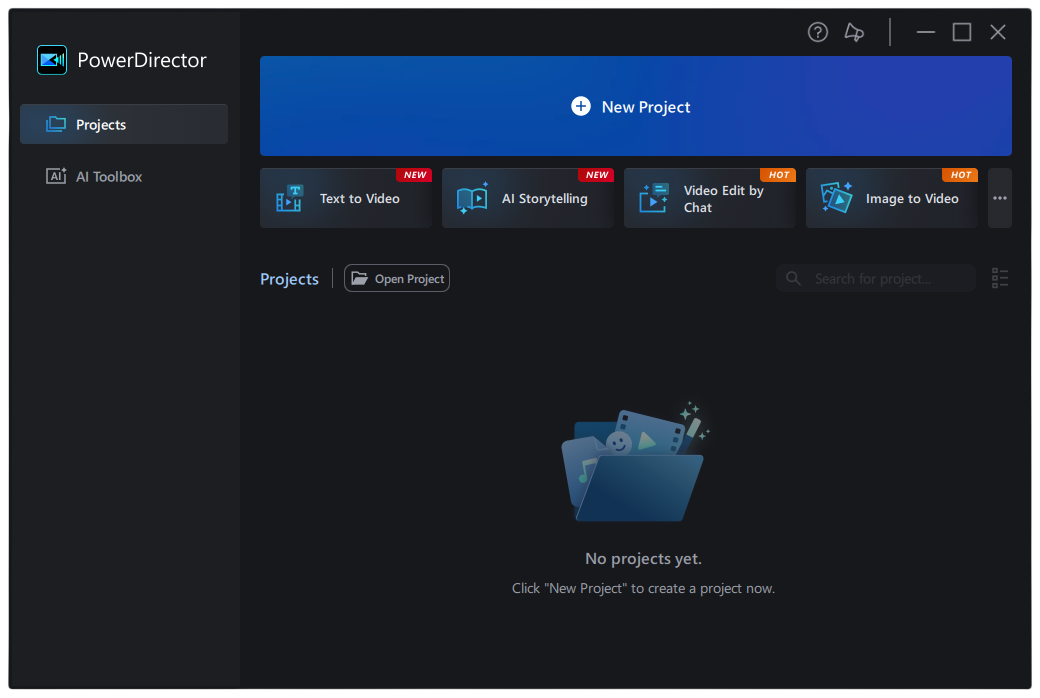Viewport: 1040px width, 698px height.
Task: Click the plus icon in New Project
Action: coord(580,106)
